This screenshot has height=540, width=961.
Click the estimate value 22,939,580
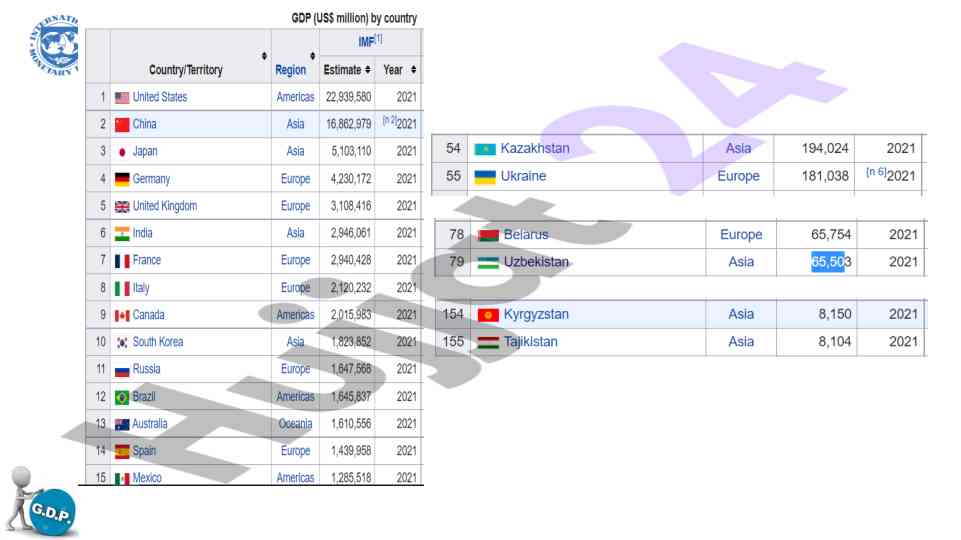pos(349,97)
